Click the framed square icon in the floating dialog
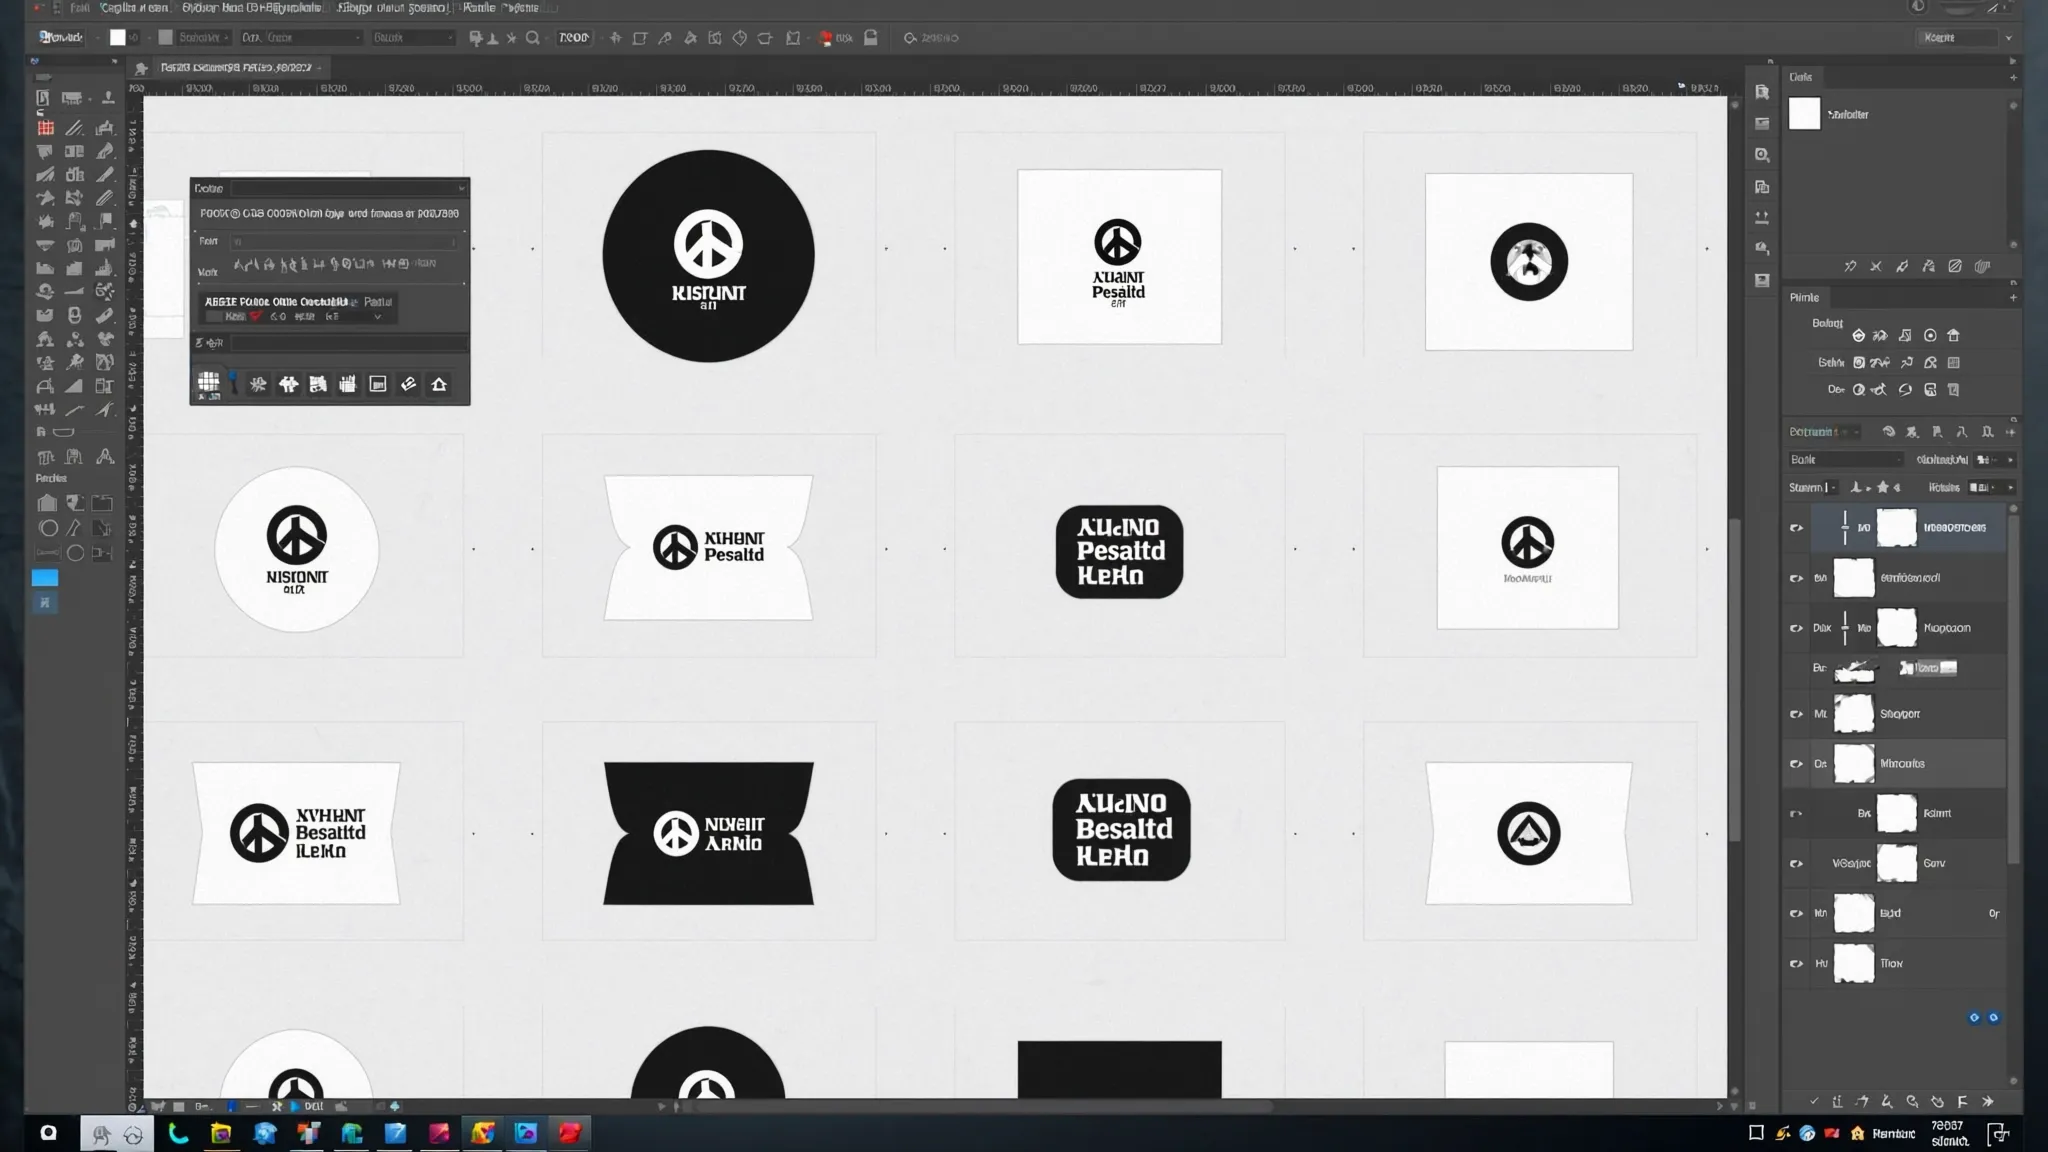The height and width of the screenshot is (1152, 2048). pyautogui.click(x=378, y=385)
